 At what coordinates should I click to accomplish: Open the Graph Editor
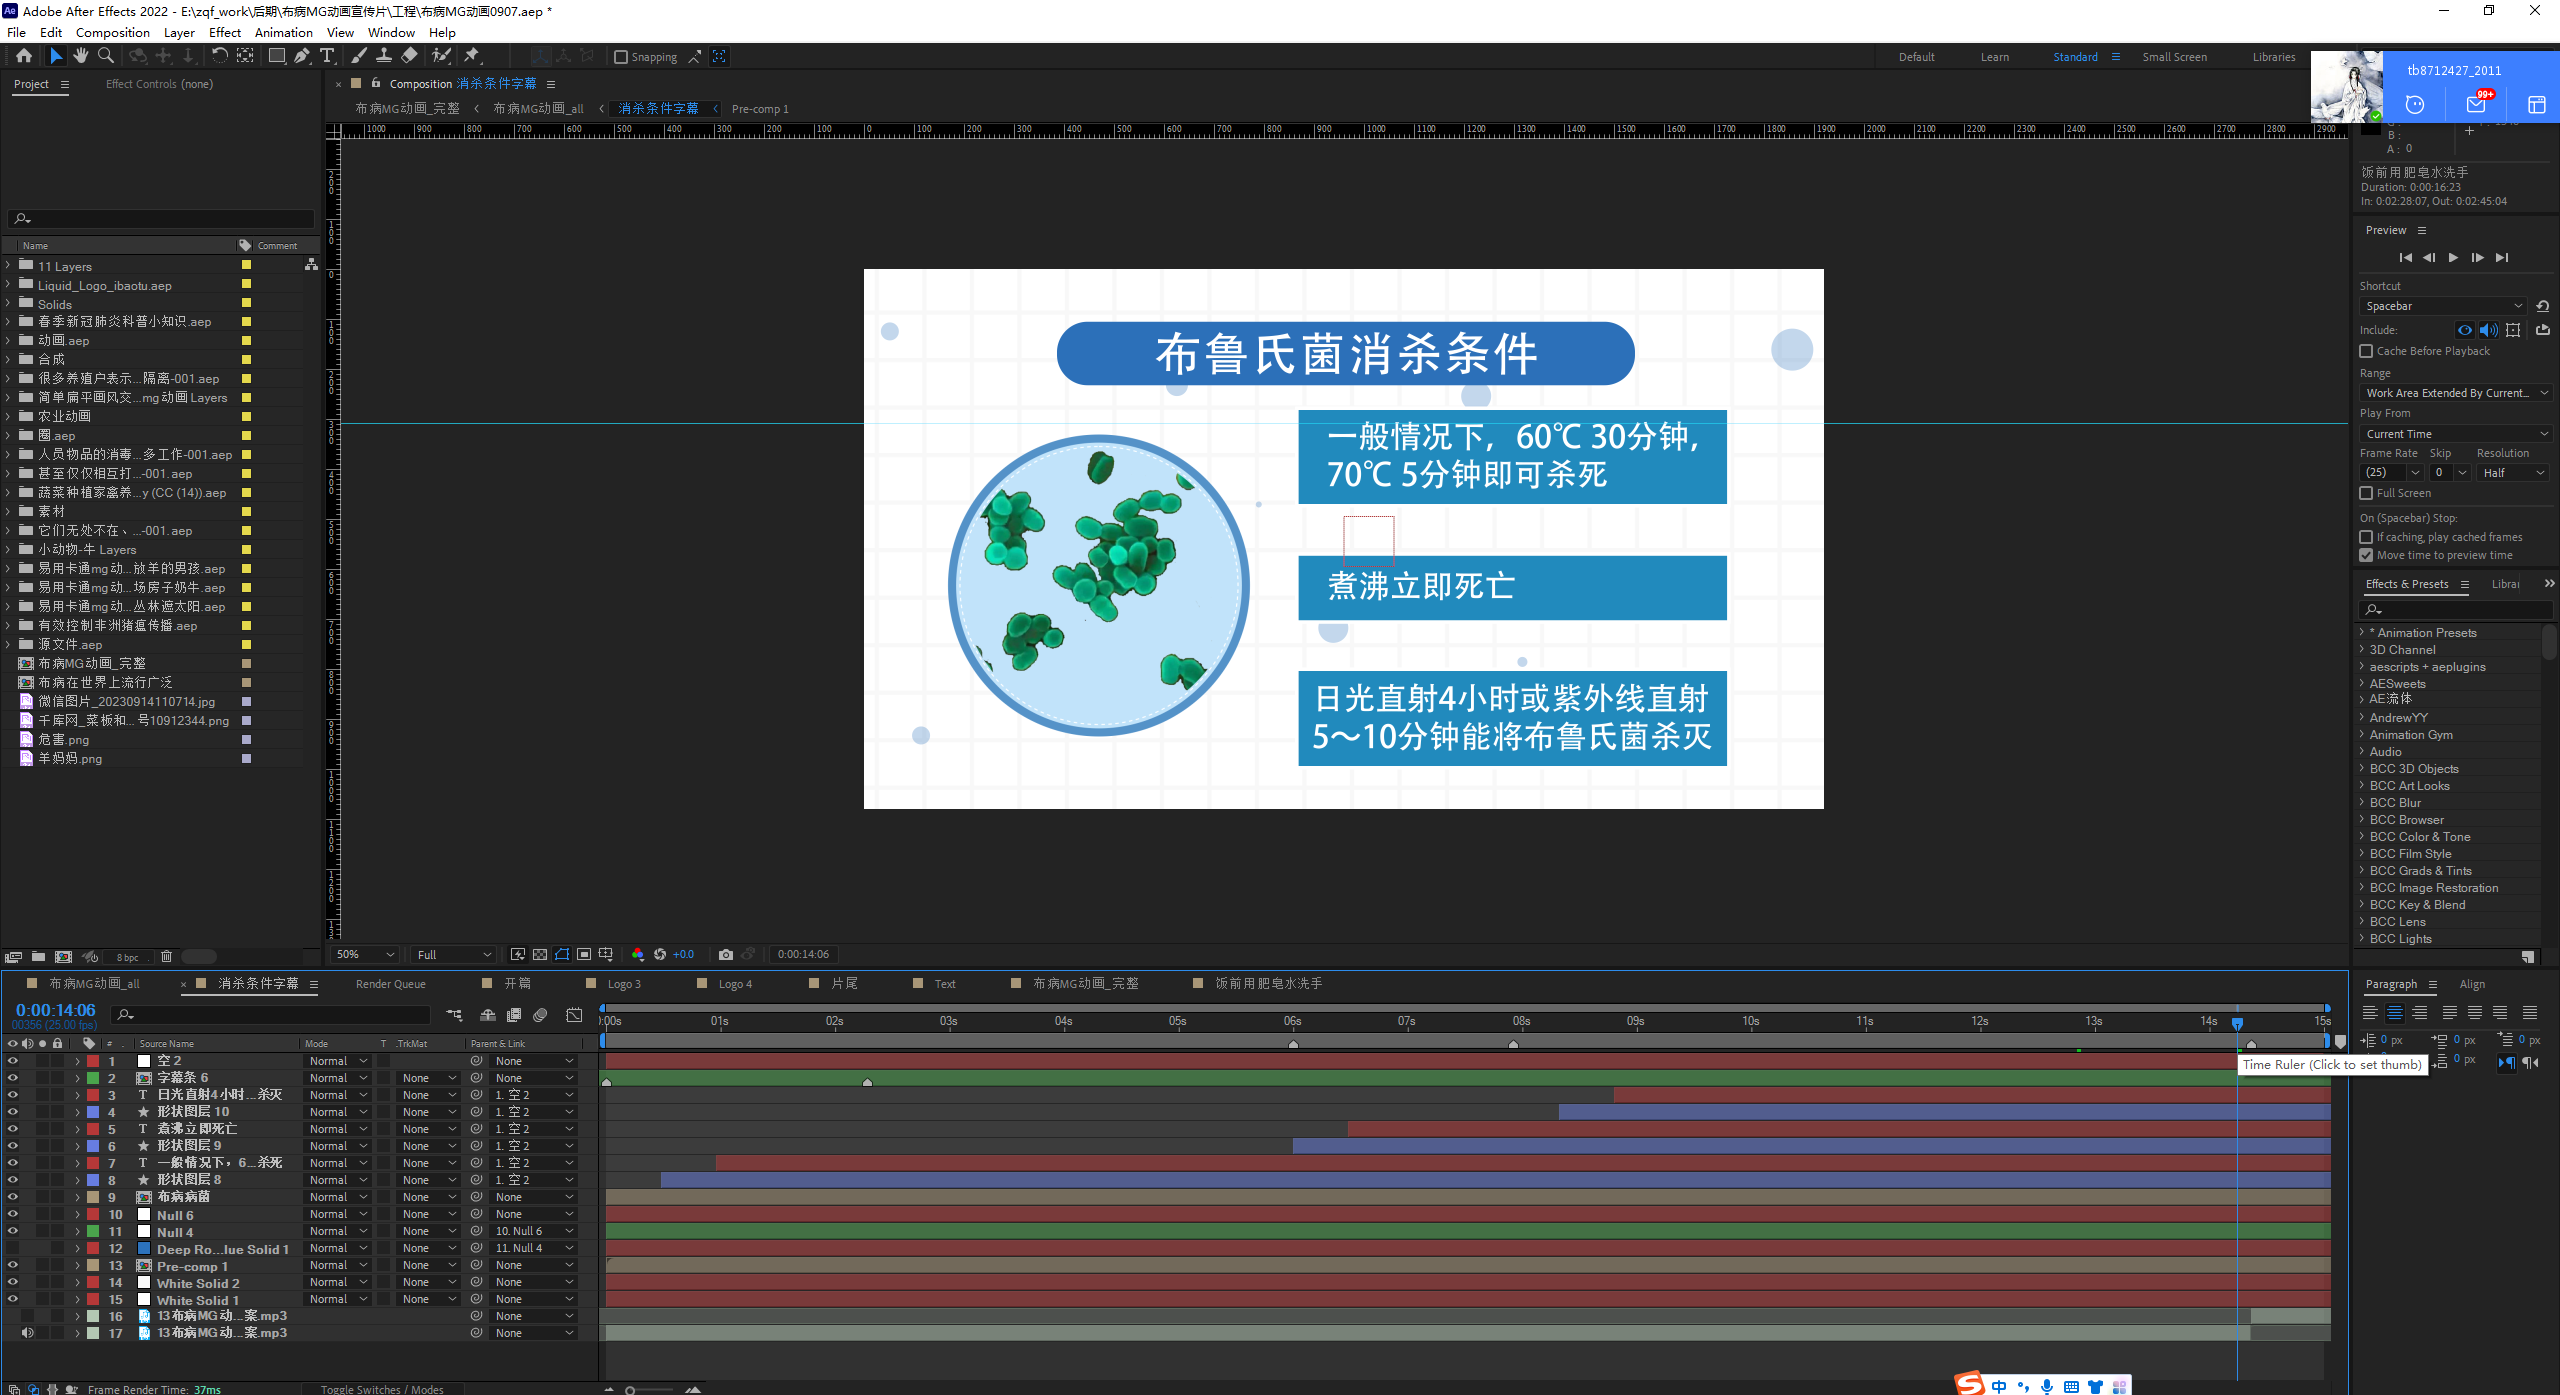coord(574,1015)
